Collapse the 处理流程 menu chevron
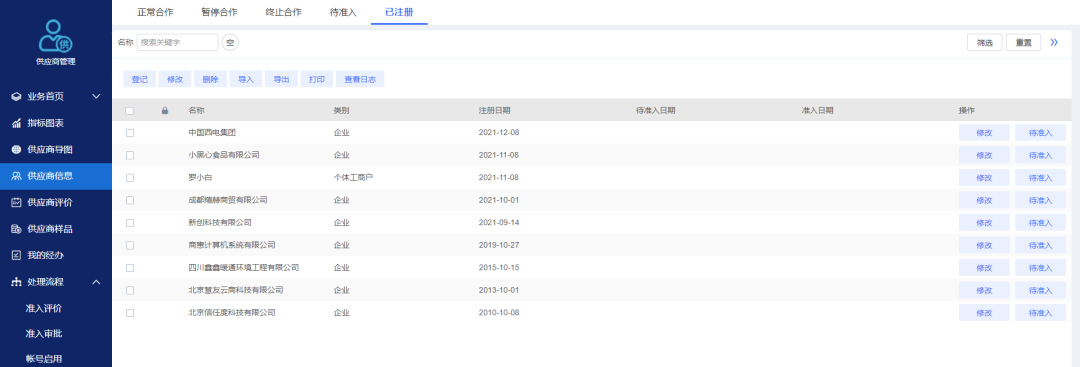This screenshot has height=367, width=1080. pyautogui.click(x=96, y=282)
